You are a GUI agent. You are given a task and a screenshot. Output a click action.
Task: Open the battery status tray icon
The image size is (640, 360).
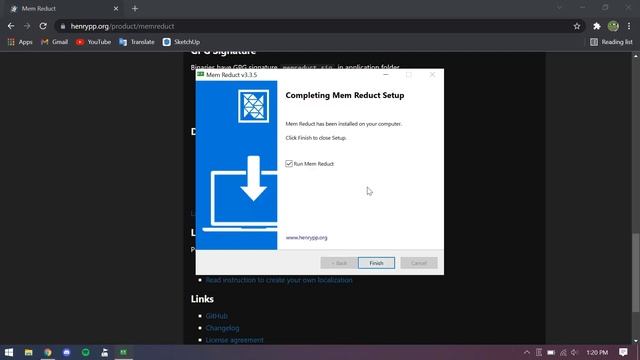[x=551, y=352]
